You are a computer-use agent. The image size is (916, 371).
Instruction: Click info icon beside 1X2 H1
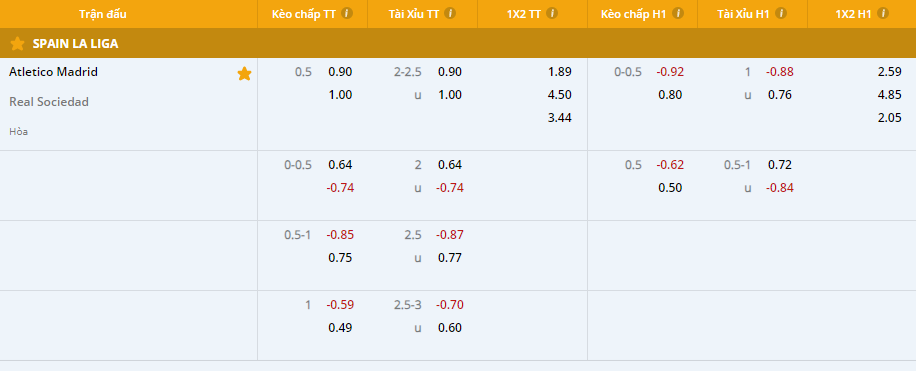pos(883,13)
